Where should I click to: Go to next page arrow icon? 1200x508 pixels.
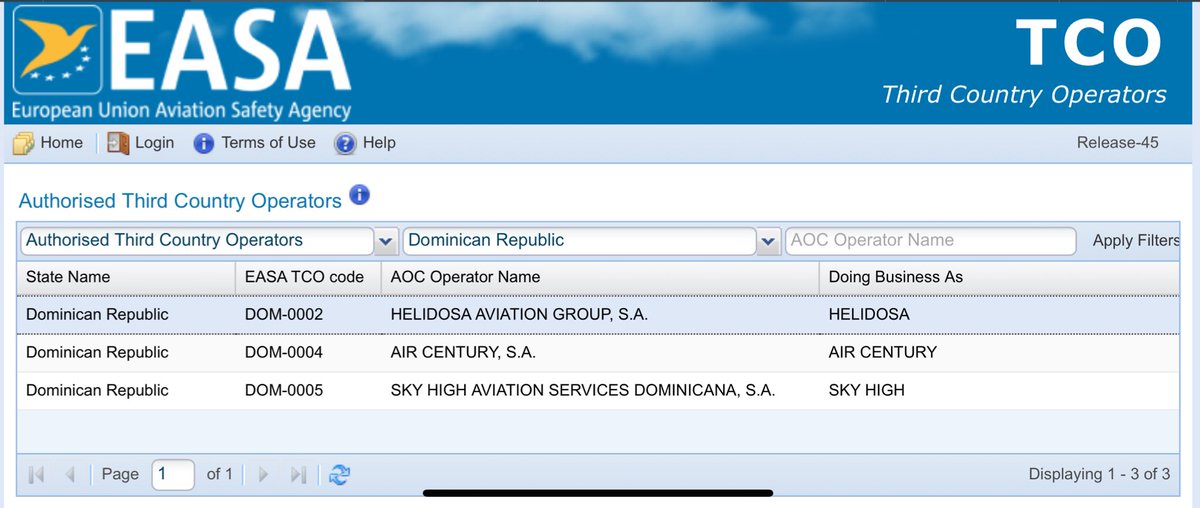(264, 475)
